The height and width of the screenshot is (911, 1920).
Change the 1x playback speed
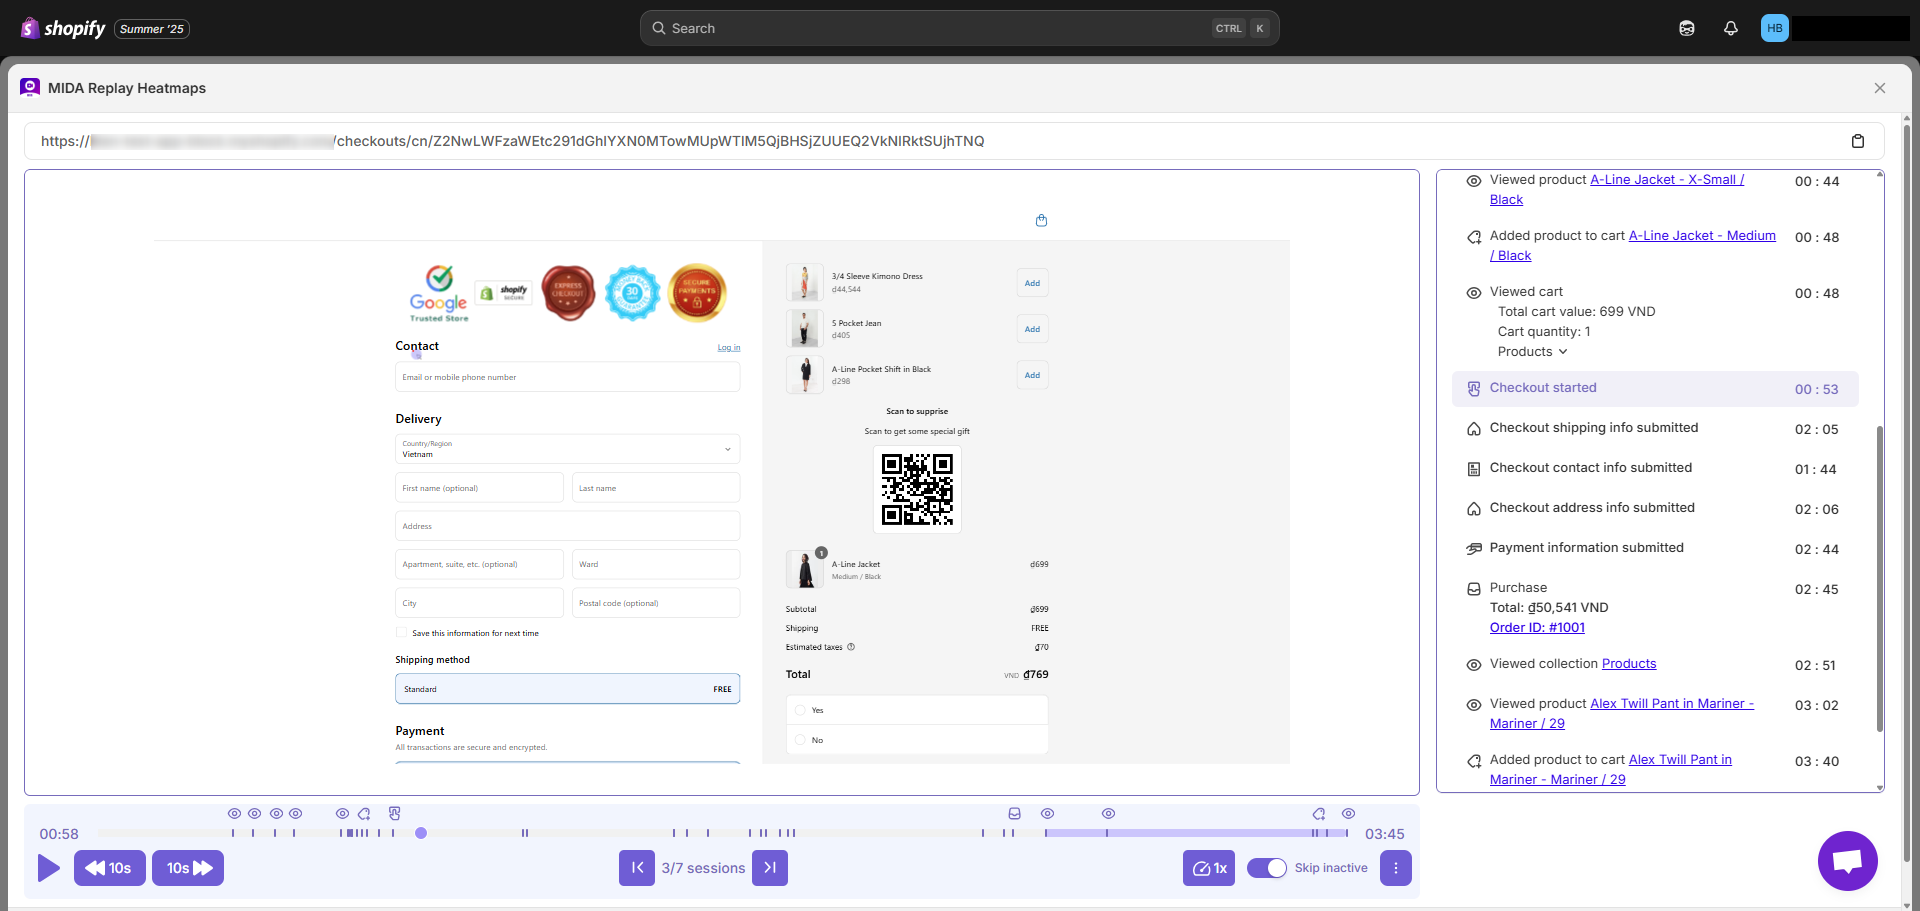[1208, 868]
